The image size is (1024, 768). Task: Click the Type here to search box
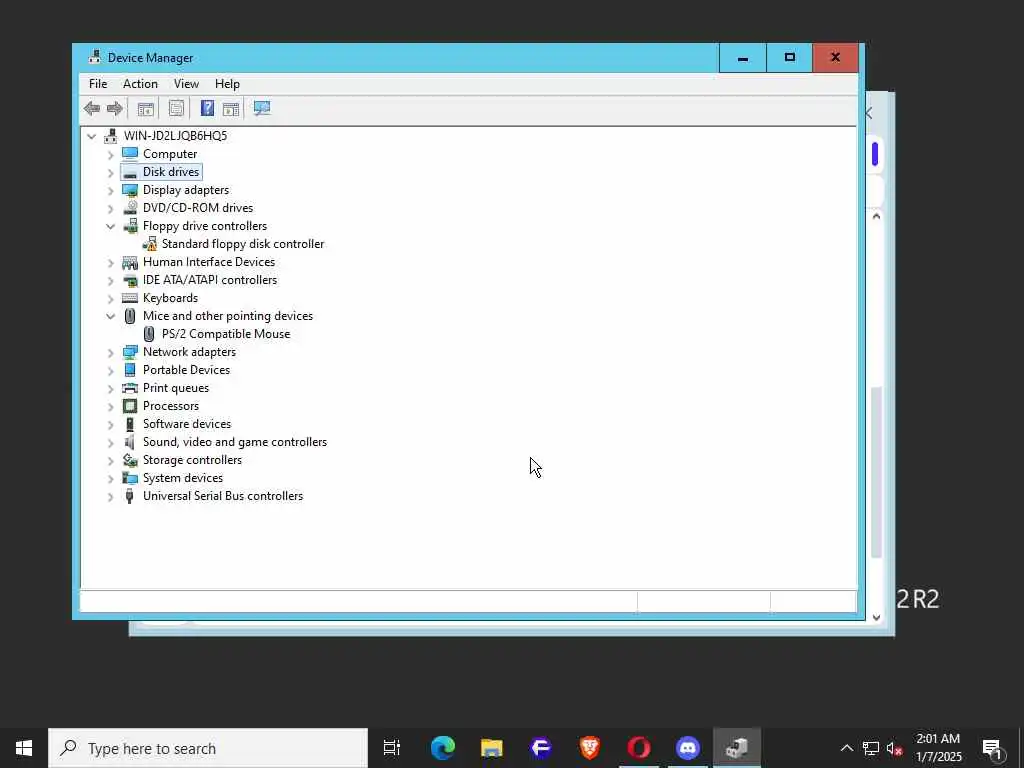[x=208, y=748]
